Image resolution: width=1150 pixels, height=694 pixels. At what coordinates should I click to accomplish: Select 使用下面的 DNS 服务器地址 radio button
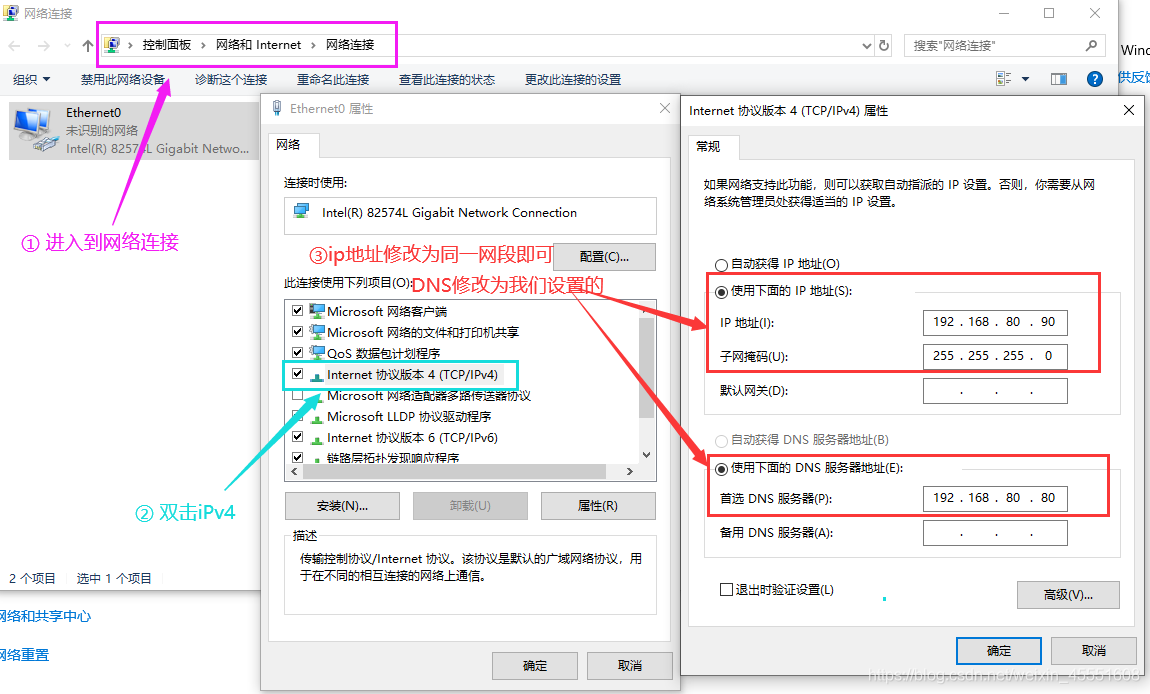(x=721, y=469)
